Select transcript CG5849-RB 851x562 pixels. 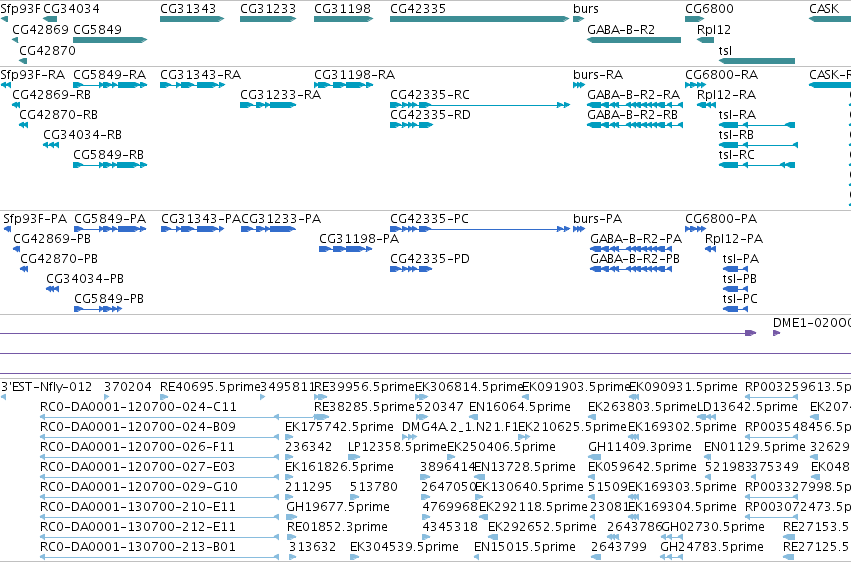(110, 165)
